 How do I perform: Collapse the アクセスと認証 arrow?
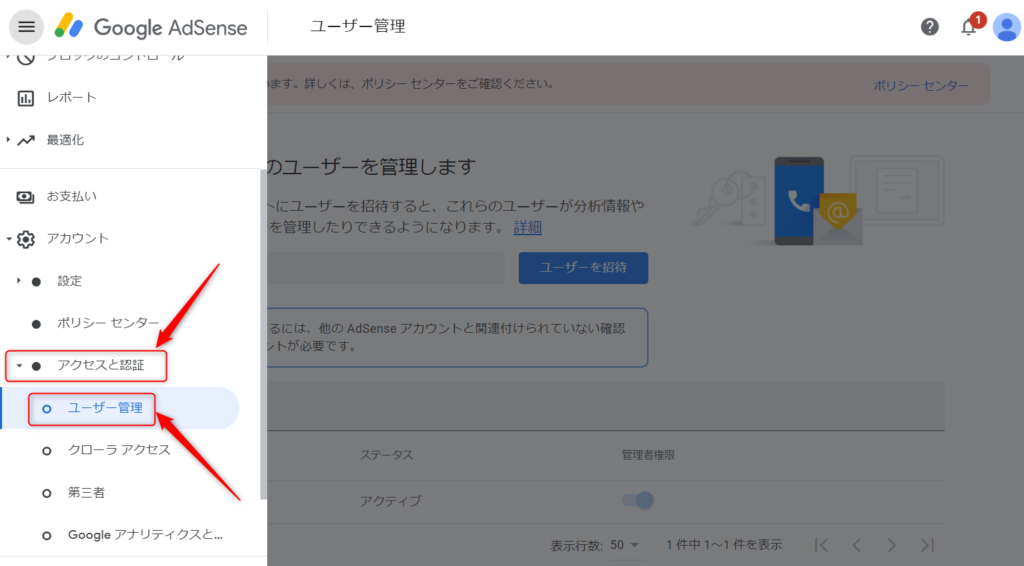pos(19,366)
